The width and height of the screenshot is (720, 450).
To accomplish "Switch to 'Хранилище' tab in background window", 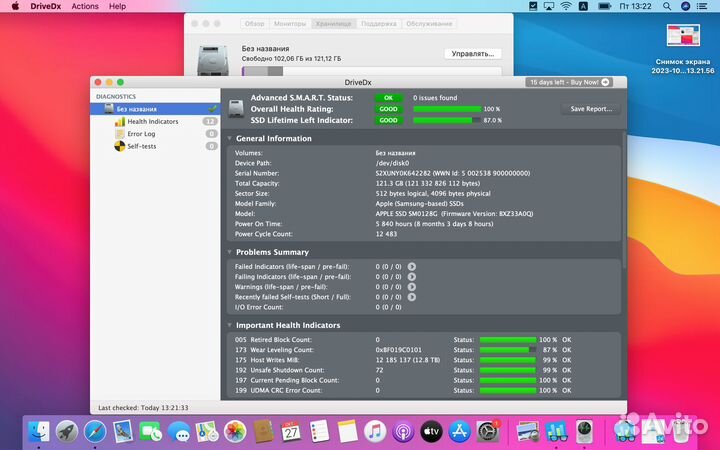I will (x=333, y=24).
